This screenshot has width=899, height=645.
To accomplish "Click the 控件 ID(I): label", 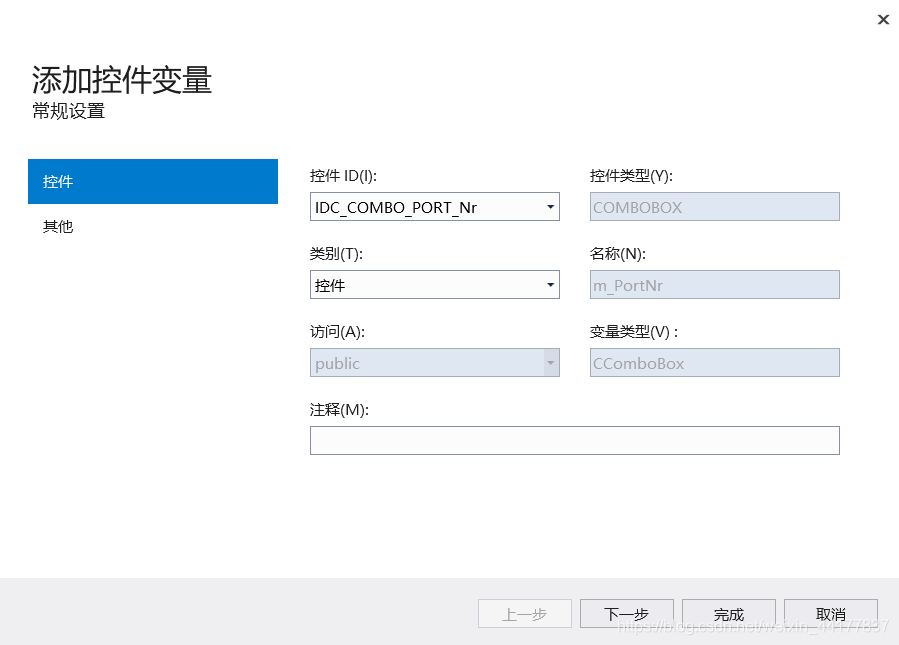I will 343,176.
